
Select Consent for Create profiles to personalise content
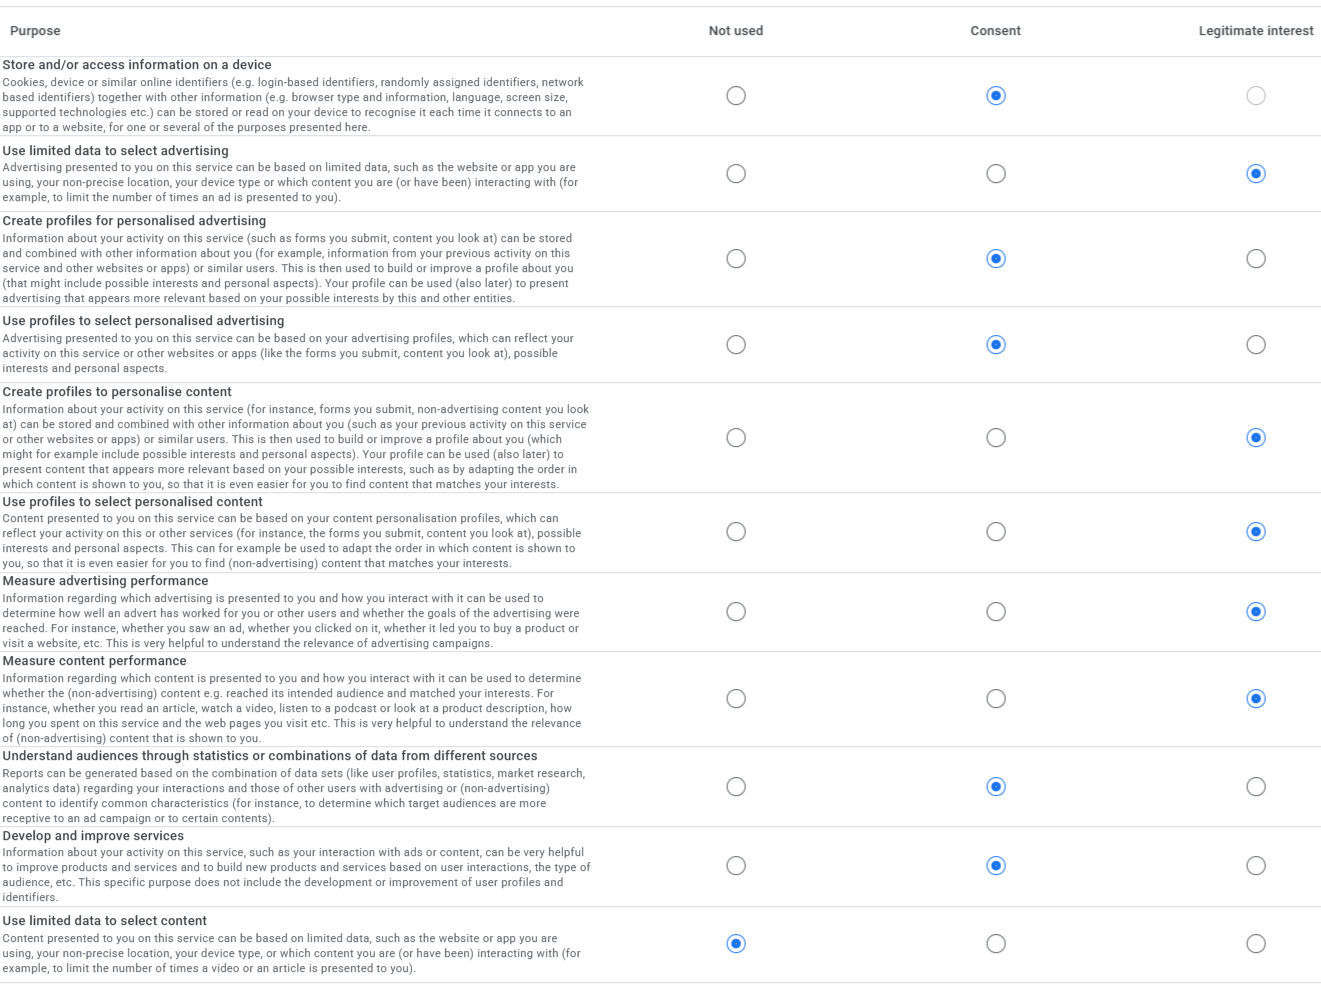(996, 438)
